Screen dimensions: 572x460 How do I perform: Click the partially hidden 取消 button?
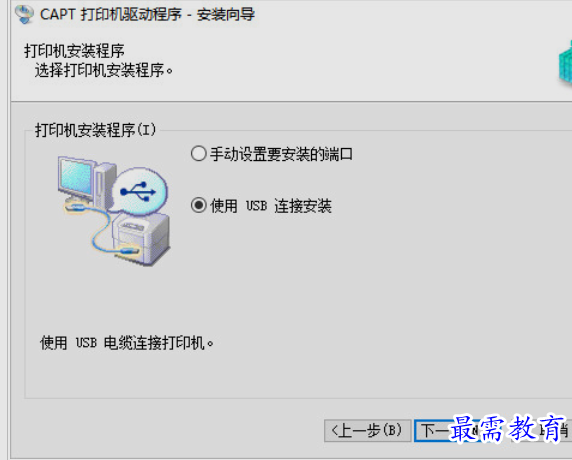[562, 431]
